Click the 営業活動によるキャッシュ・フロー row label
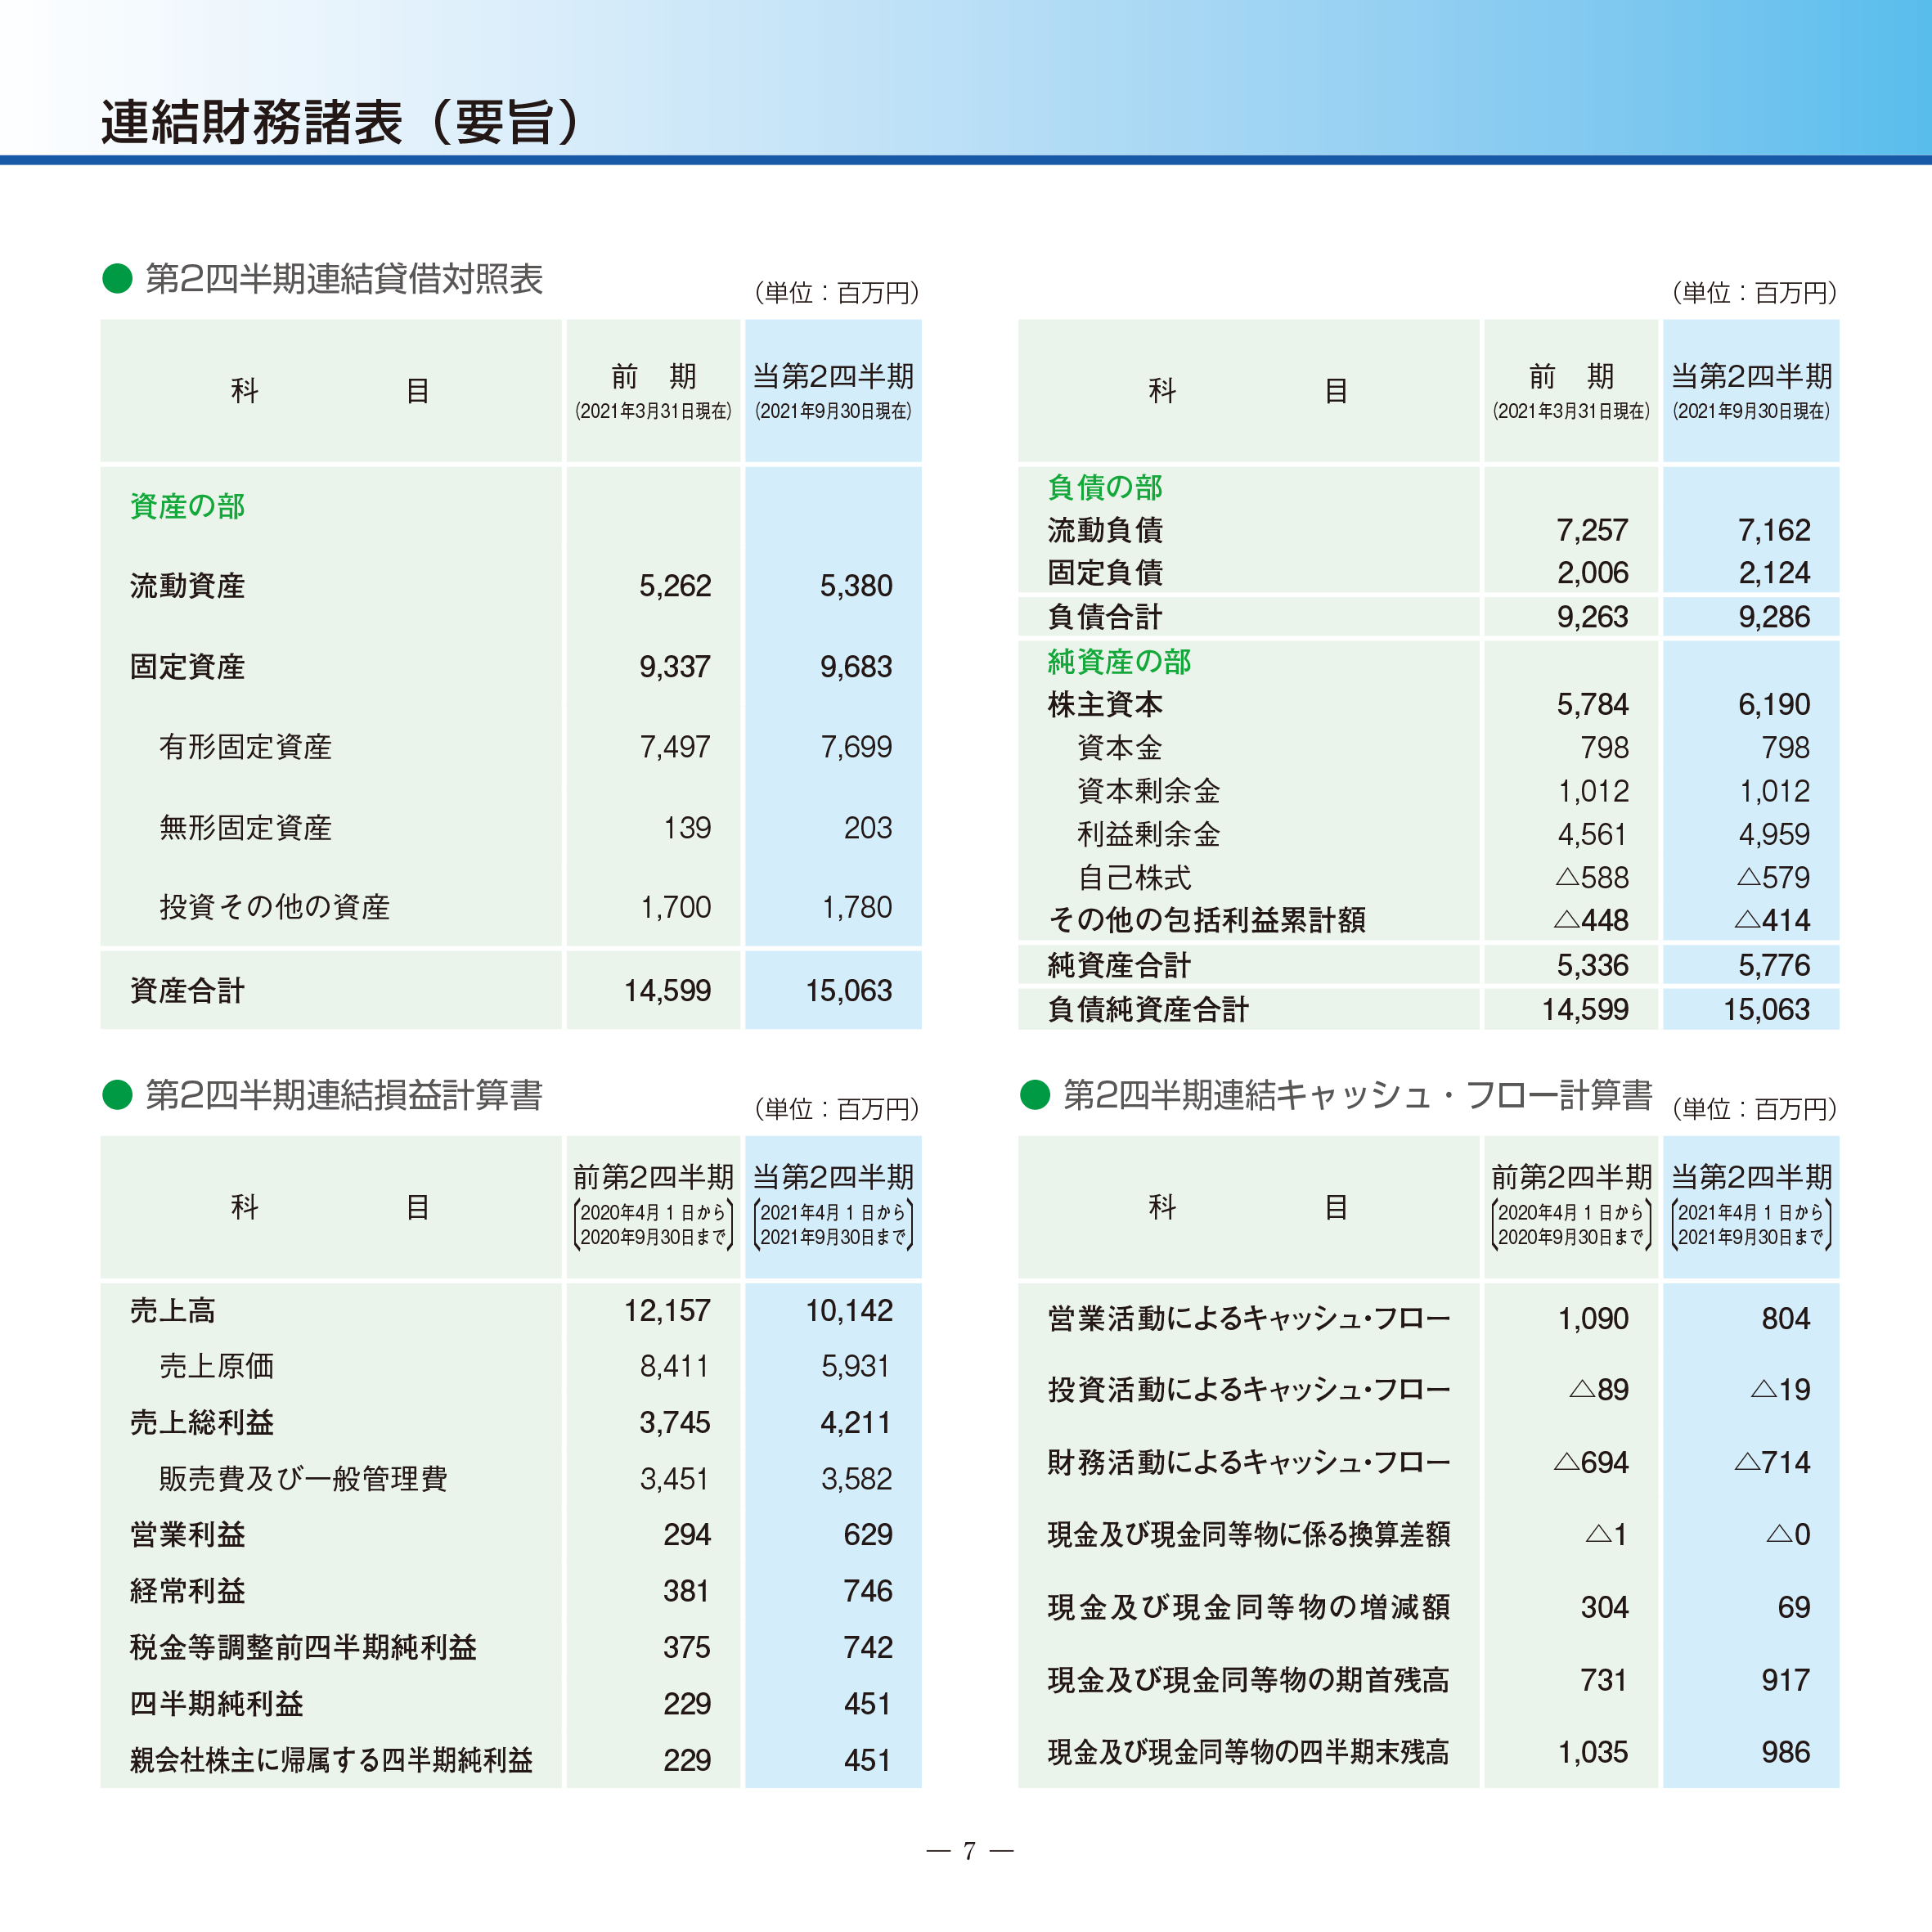1932x1932 pixels. tap(1248, 1318)
